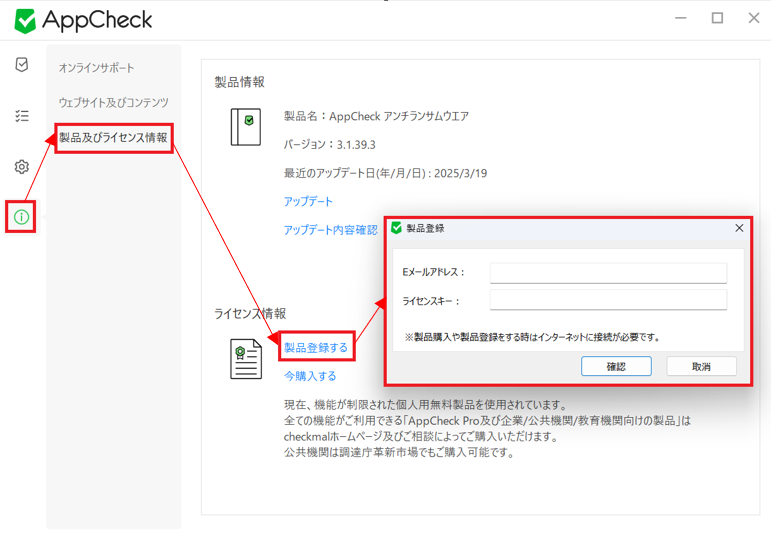Click the 現在、機能が制限された free product notice line
The width and height of the screenshot is (771, 533).
426,405
